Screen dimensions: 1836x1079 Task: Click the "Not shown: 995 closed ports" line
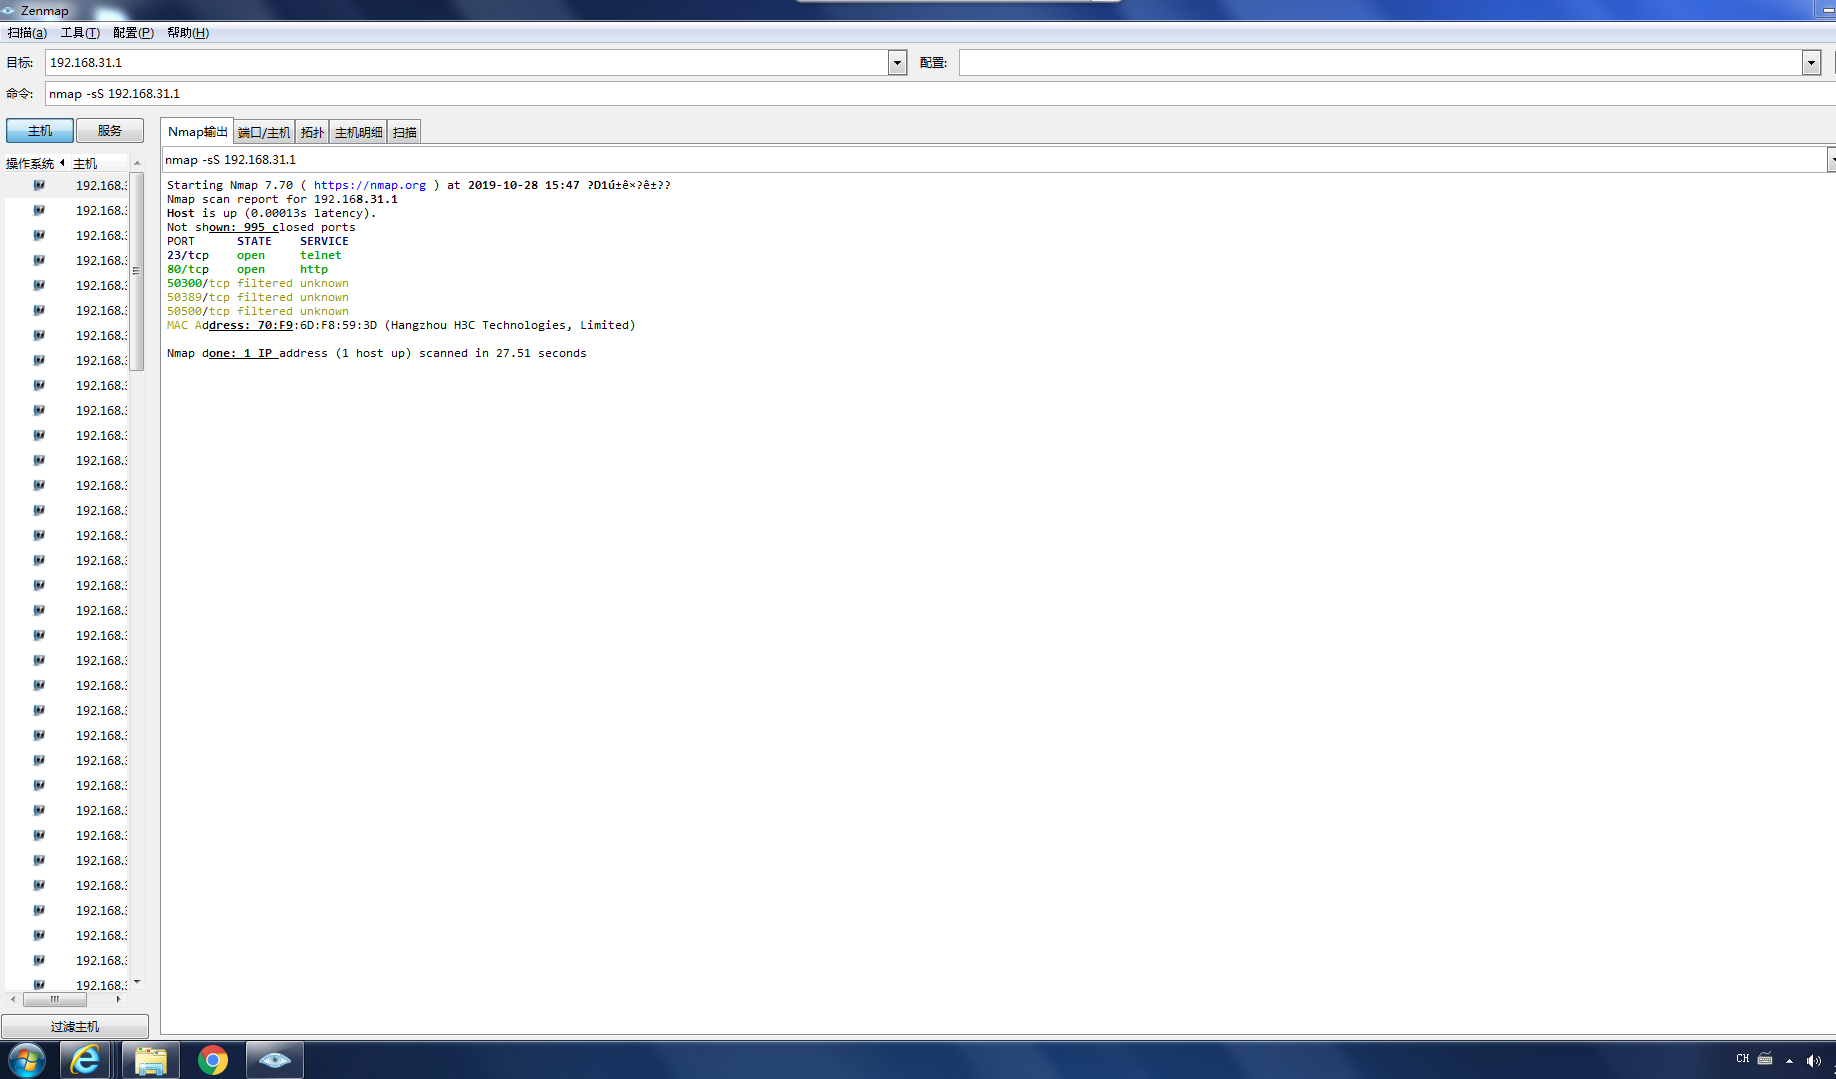click(x=261, y=227)
